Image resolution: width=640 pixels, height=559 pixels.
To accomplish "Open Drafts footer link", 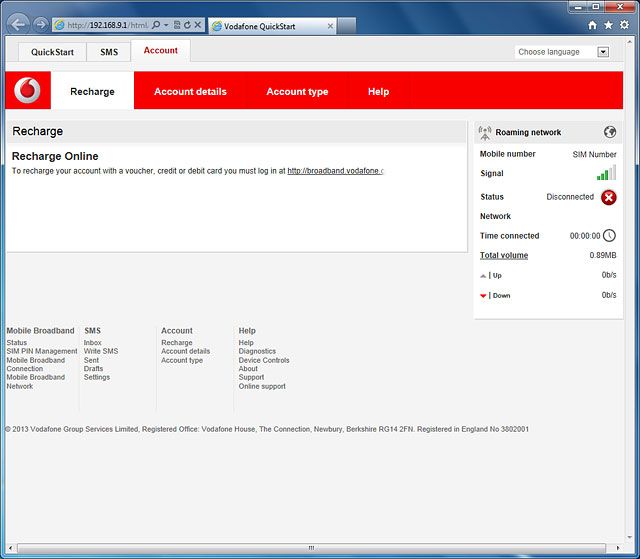I will (x=93, y=368).
